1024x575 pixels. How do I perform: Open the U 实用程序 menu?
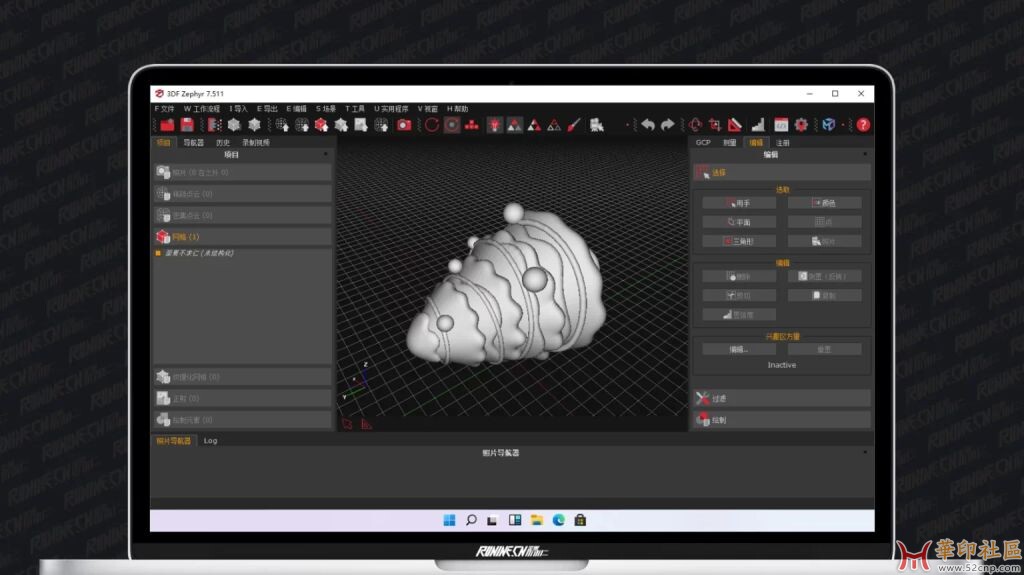391,108
